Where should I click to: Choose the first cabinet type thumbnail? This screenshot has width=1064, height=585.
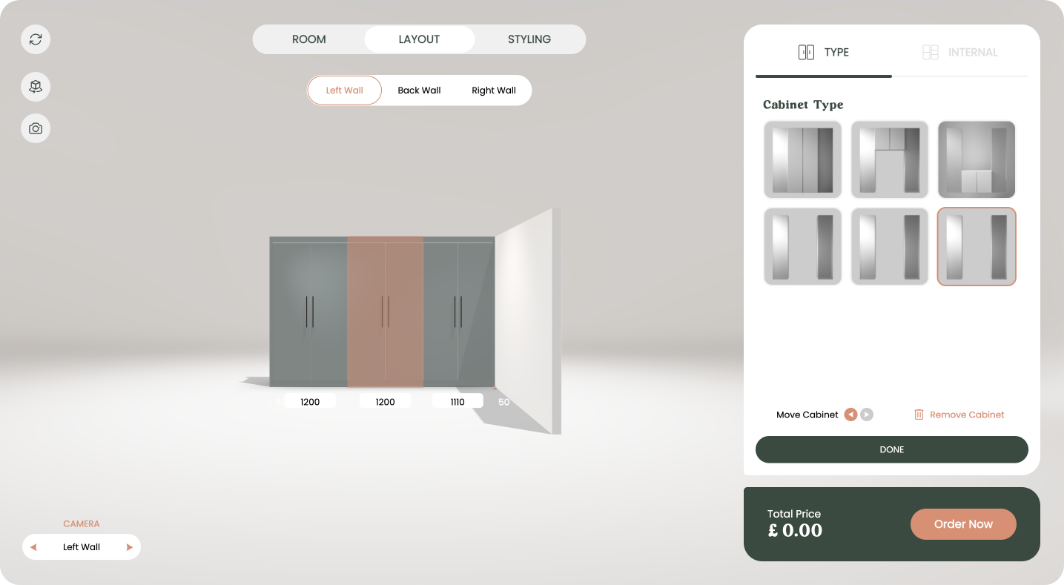point(803,159)
